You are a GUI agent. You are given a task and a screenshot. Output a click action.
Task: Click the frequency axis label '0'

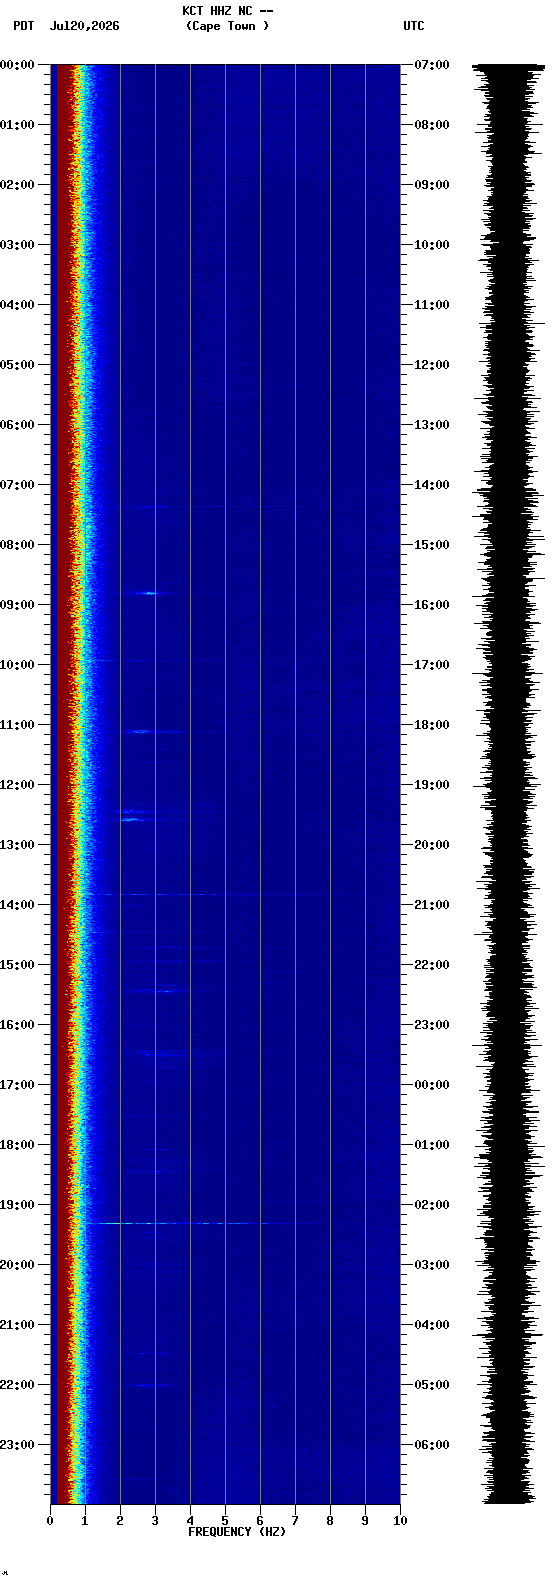coord(50,1521)
